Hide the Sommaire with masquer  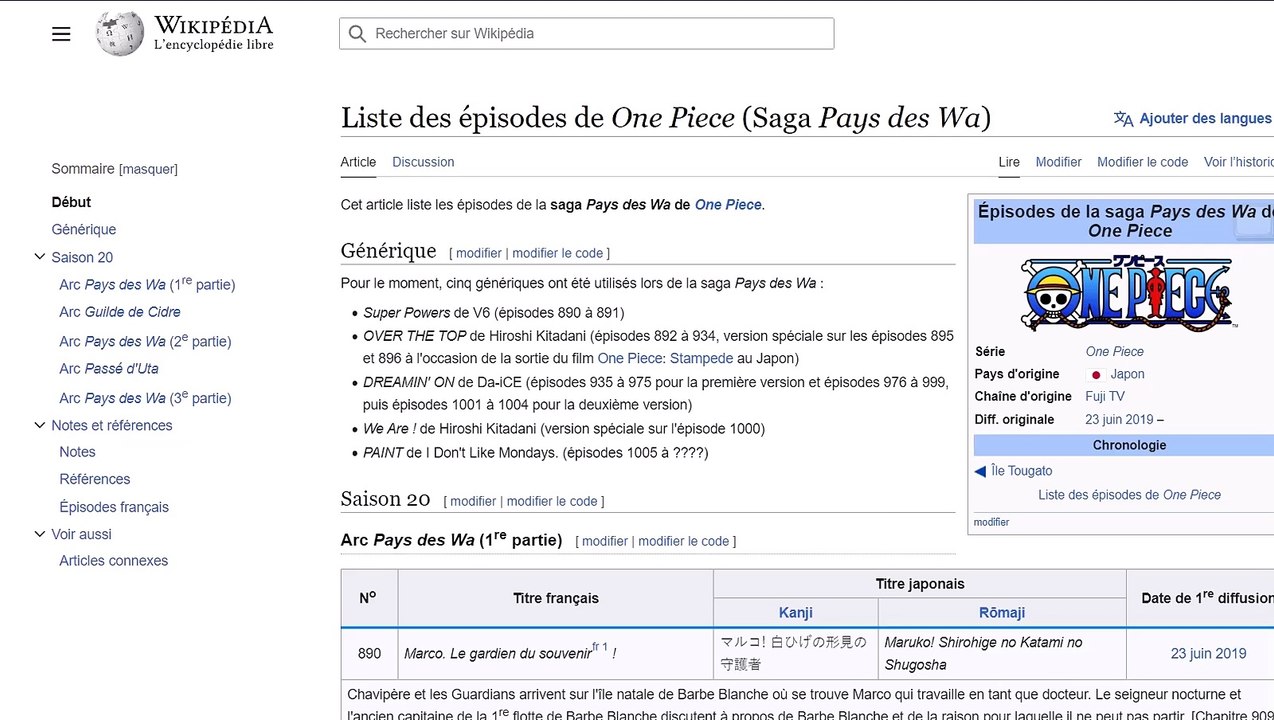click(x=148, y=170)
